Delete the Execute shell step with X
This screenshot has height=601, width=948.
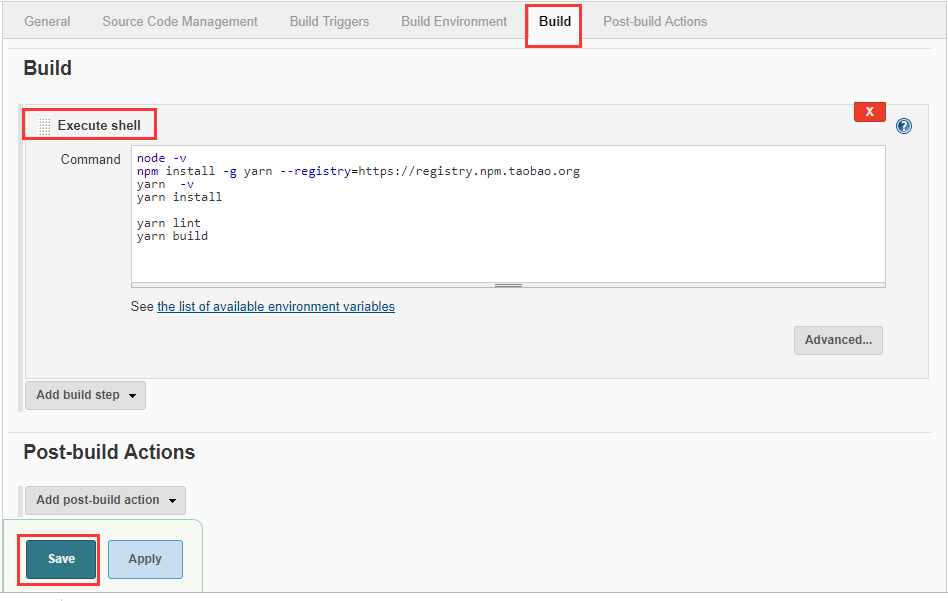tap(869, 112)
